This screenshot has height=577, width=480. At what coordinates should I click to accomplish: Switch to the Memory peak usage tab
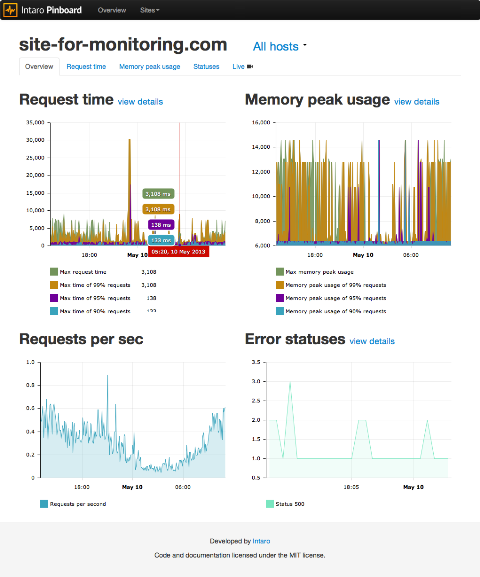coord(149,67)
